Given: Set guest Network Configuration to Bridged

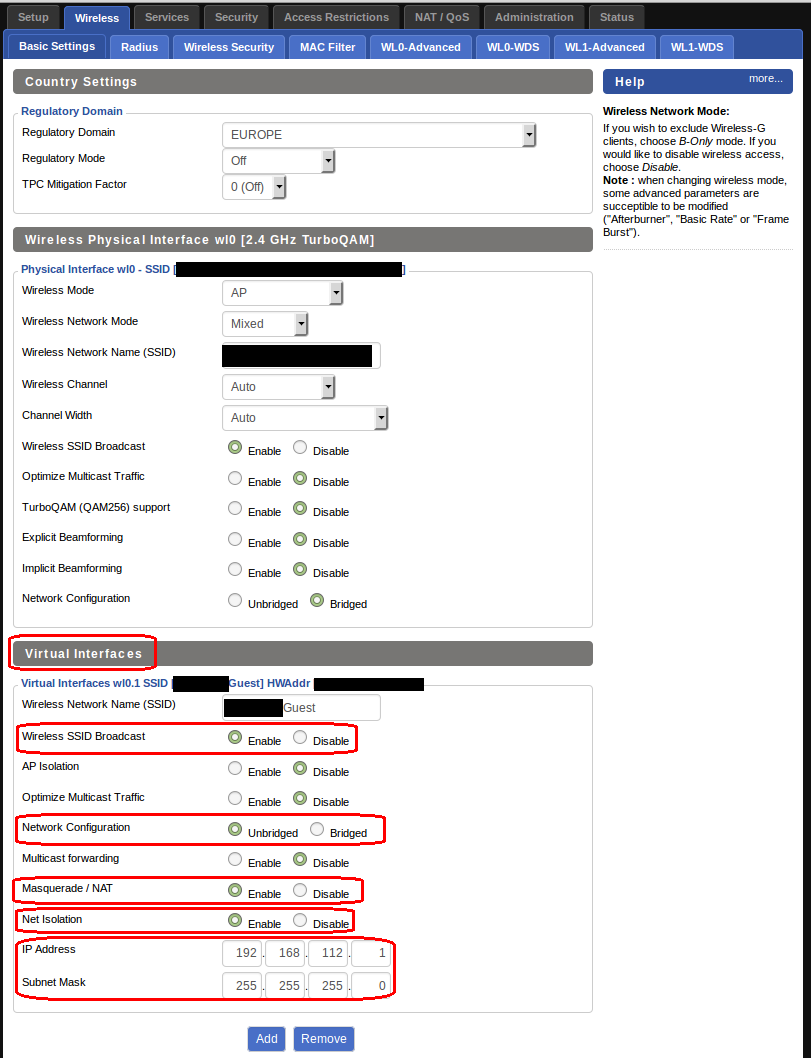Looking at the screenshot, I should click(317, 829).
